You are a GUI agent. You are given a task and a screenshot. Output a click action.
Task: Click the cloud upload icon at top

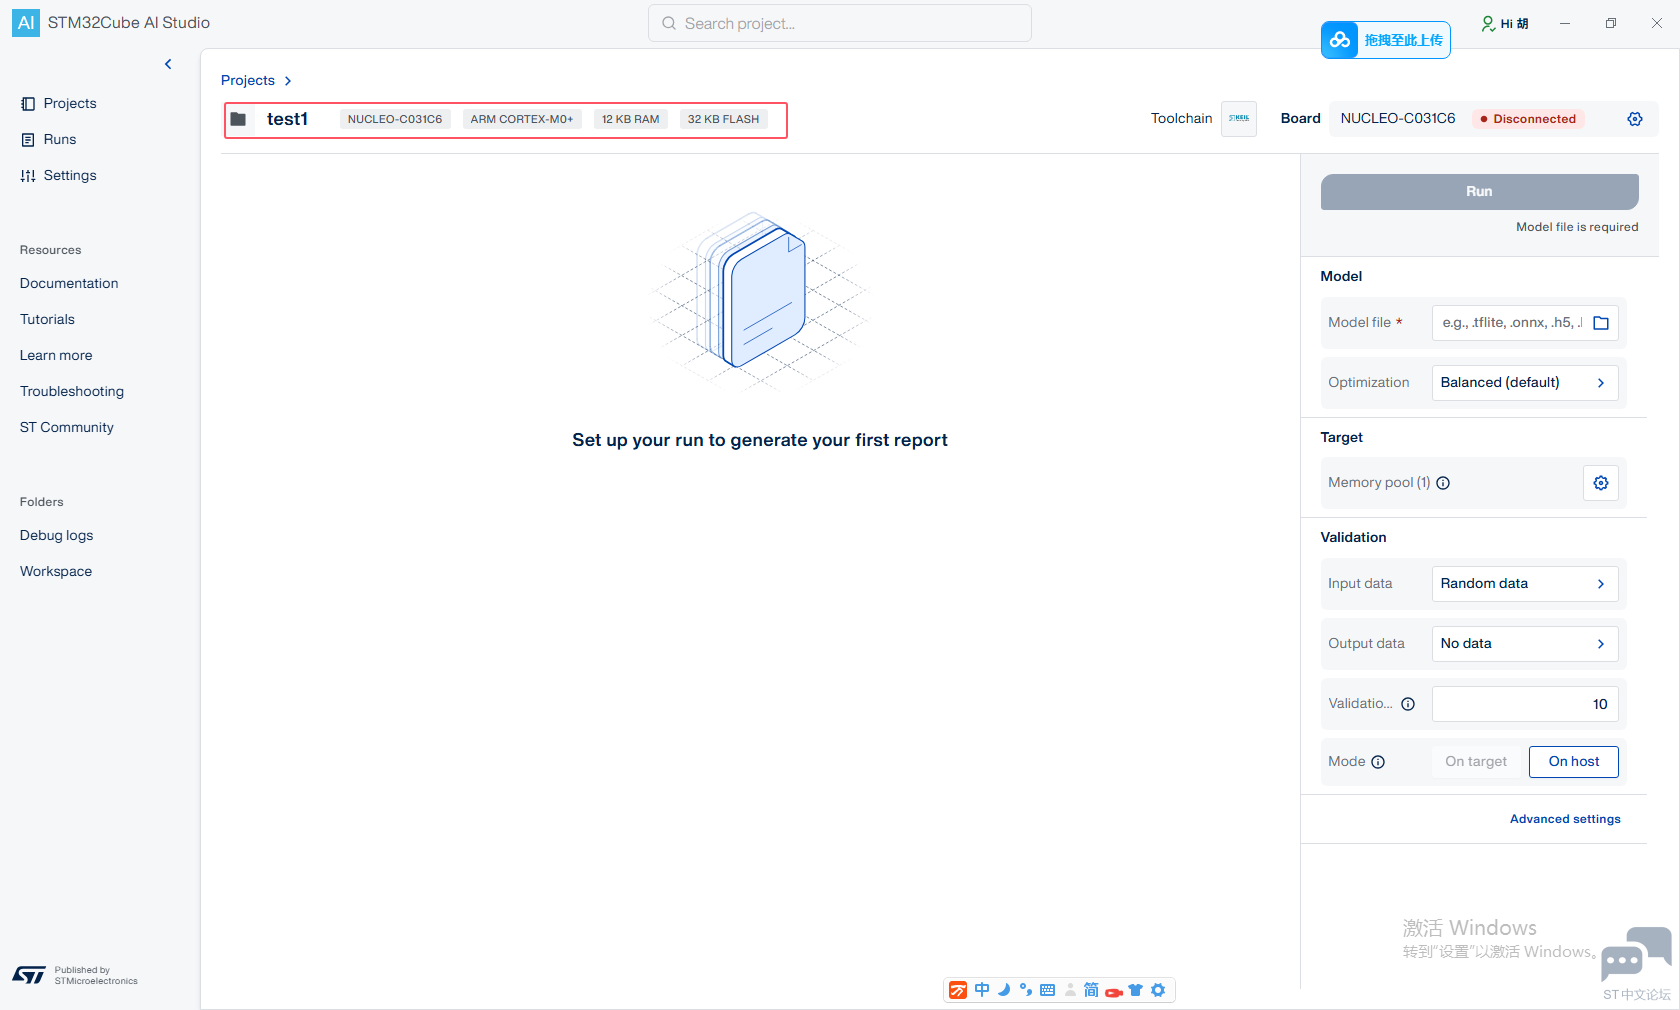(1340, 40)
